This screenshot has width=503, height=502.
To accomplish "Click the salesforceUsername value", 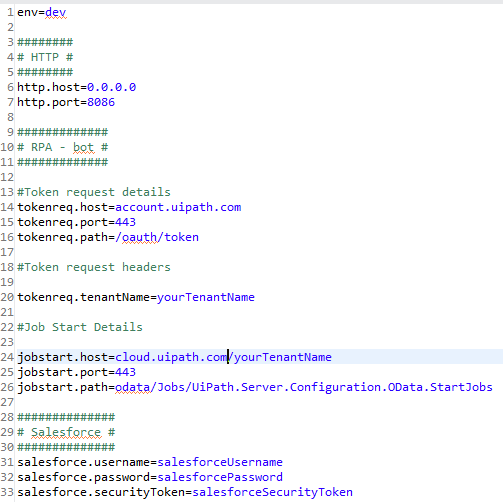I will [220, 462].
